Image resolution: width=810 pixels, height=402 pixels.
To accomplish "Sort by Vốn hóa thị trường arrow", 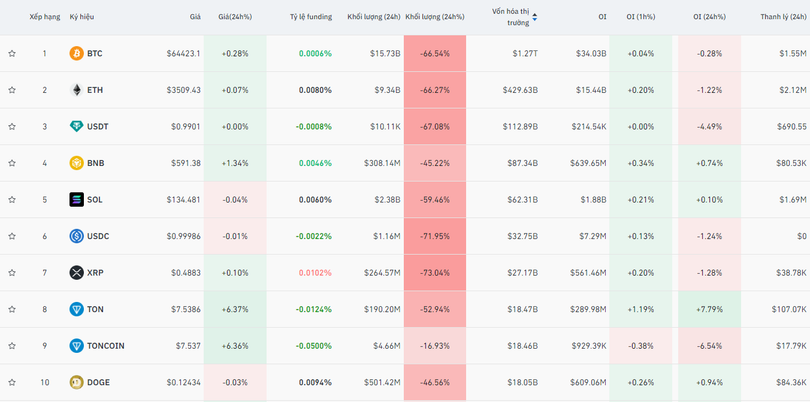I will click(534, 17).
